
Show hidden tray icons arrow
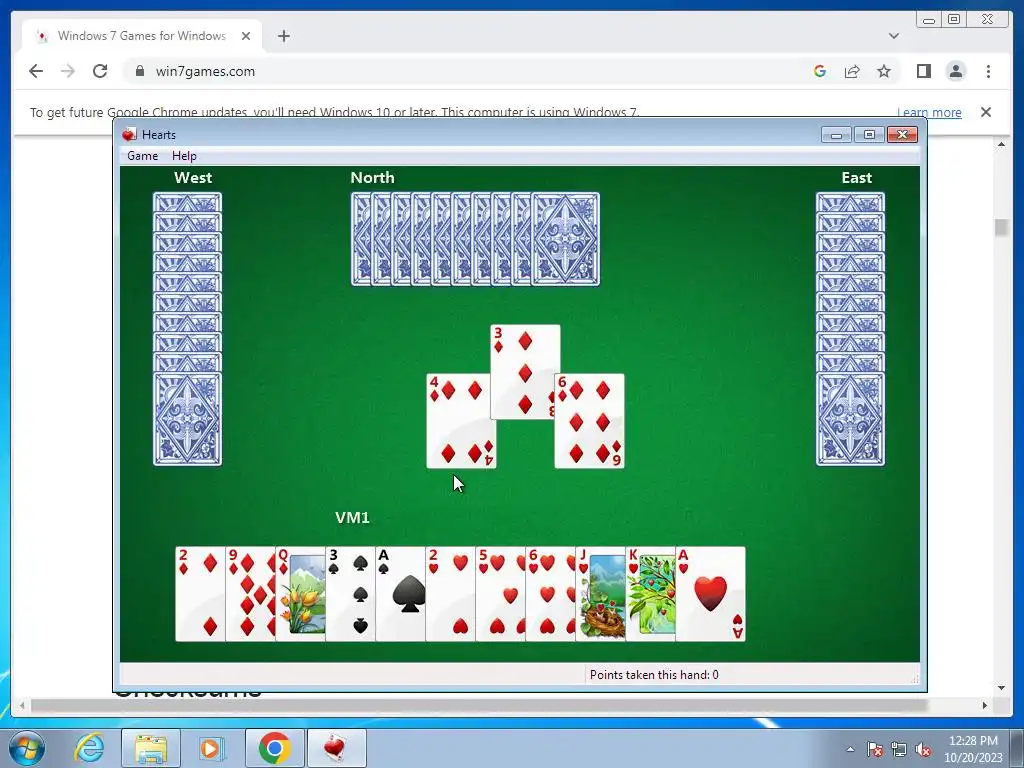850,749
